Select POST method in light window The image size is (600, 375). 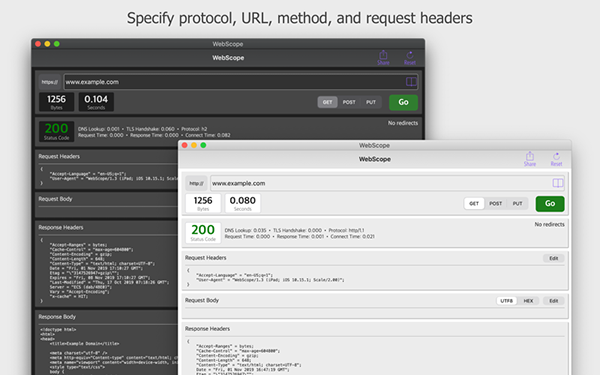pyautogui.click(x=496, y=204)
